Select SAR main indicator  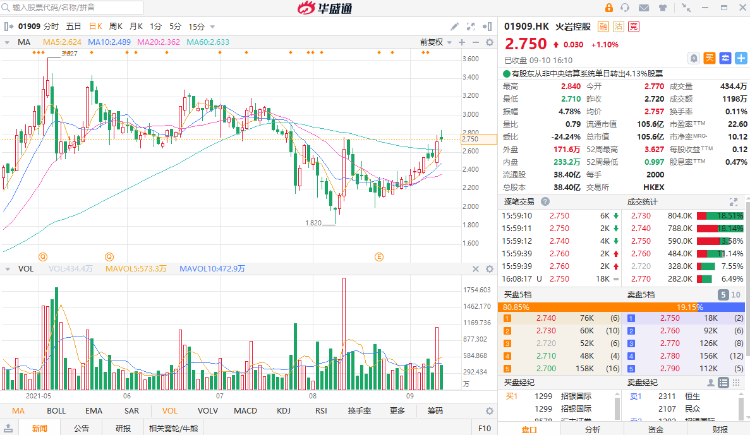(x=132, y=411)
